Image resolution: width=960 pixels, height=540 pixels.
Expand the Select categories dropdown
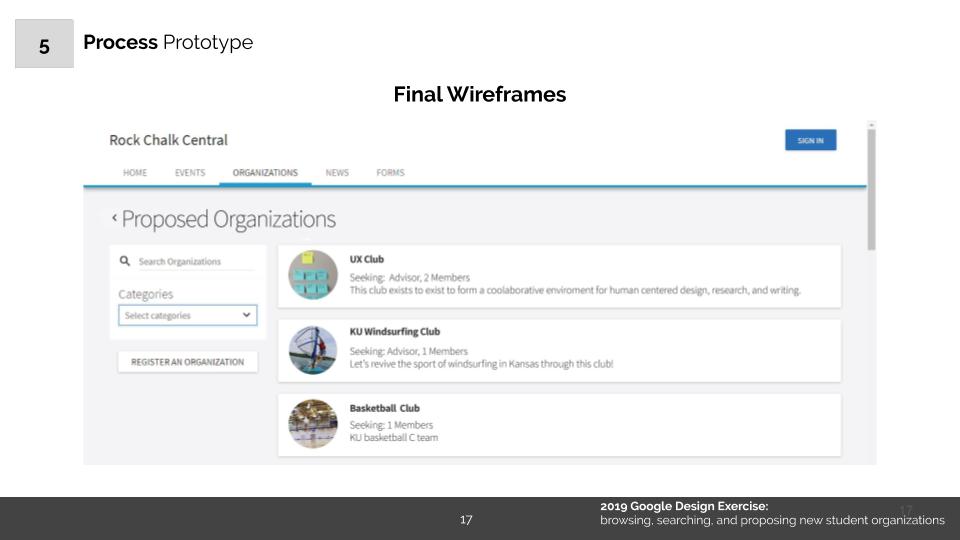point(188,315)
